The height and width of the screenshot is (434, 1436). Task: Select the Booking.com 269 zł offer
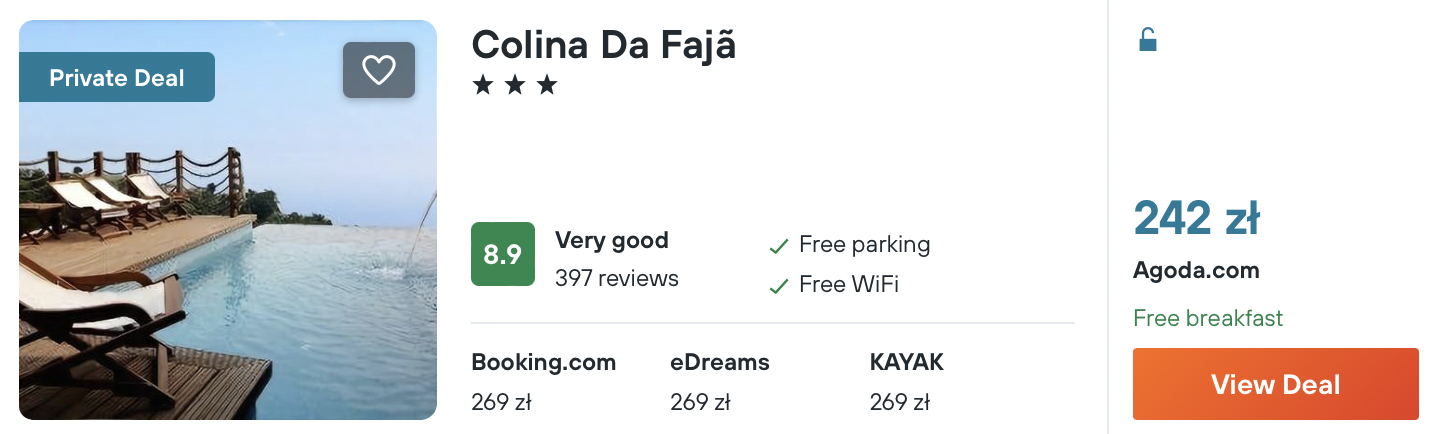click(543, 382)
